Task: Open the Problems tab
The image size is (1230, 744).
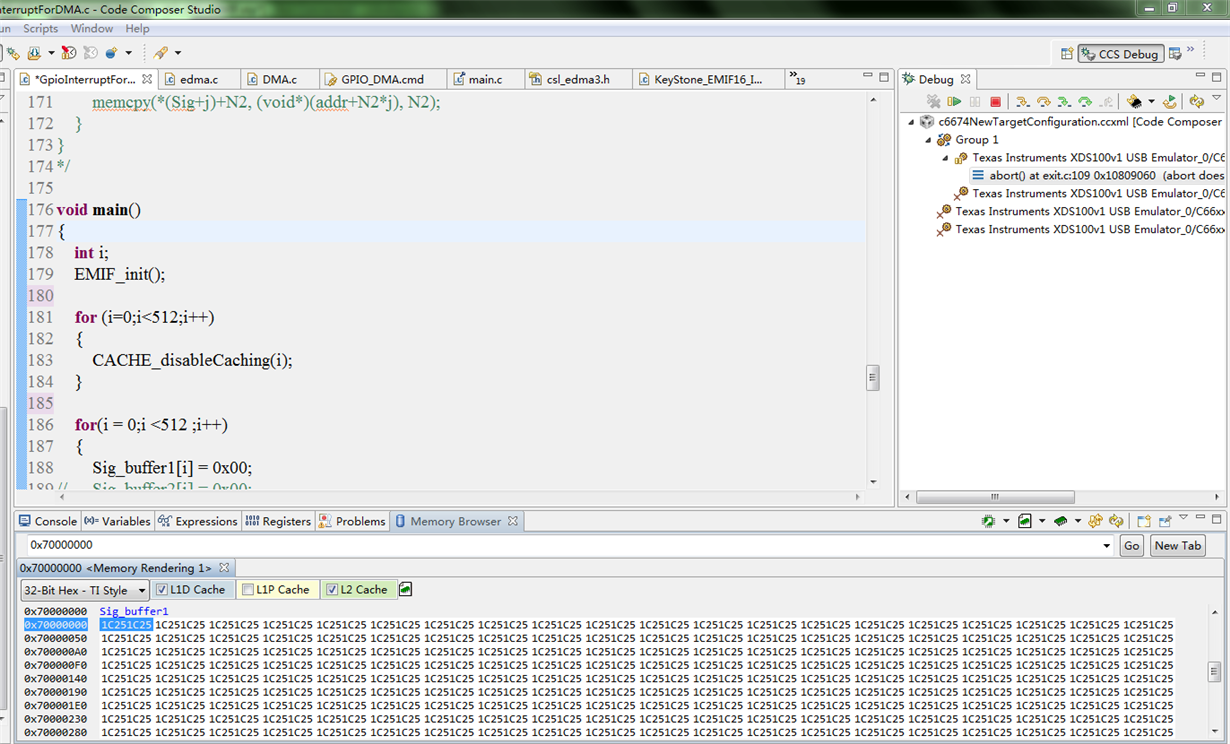Action: tap(352, 521)
